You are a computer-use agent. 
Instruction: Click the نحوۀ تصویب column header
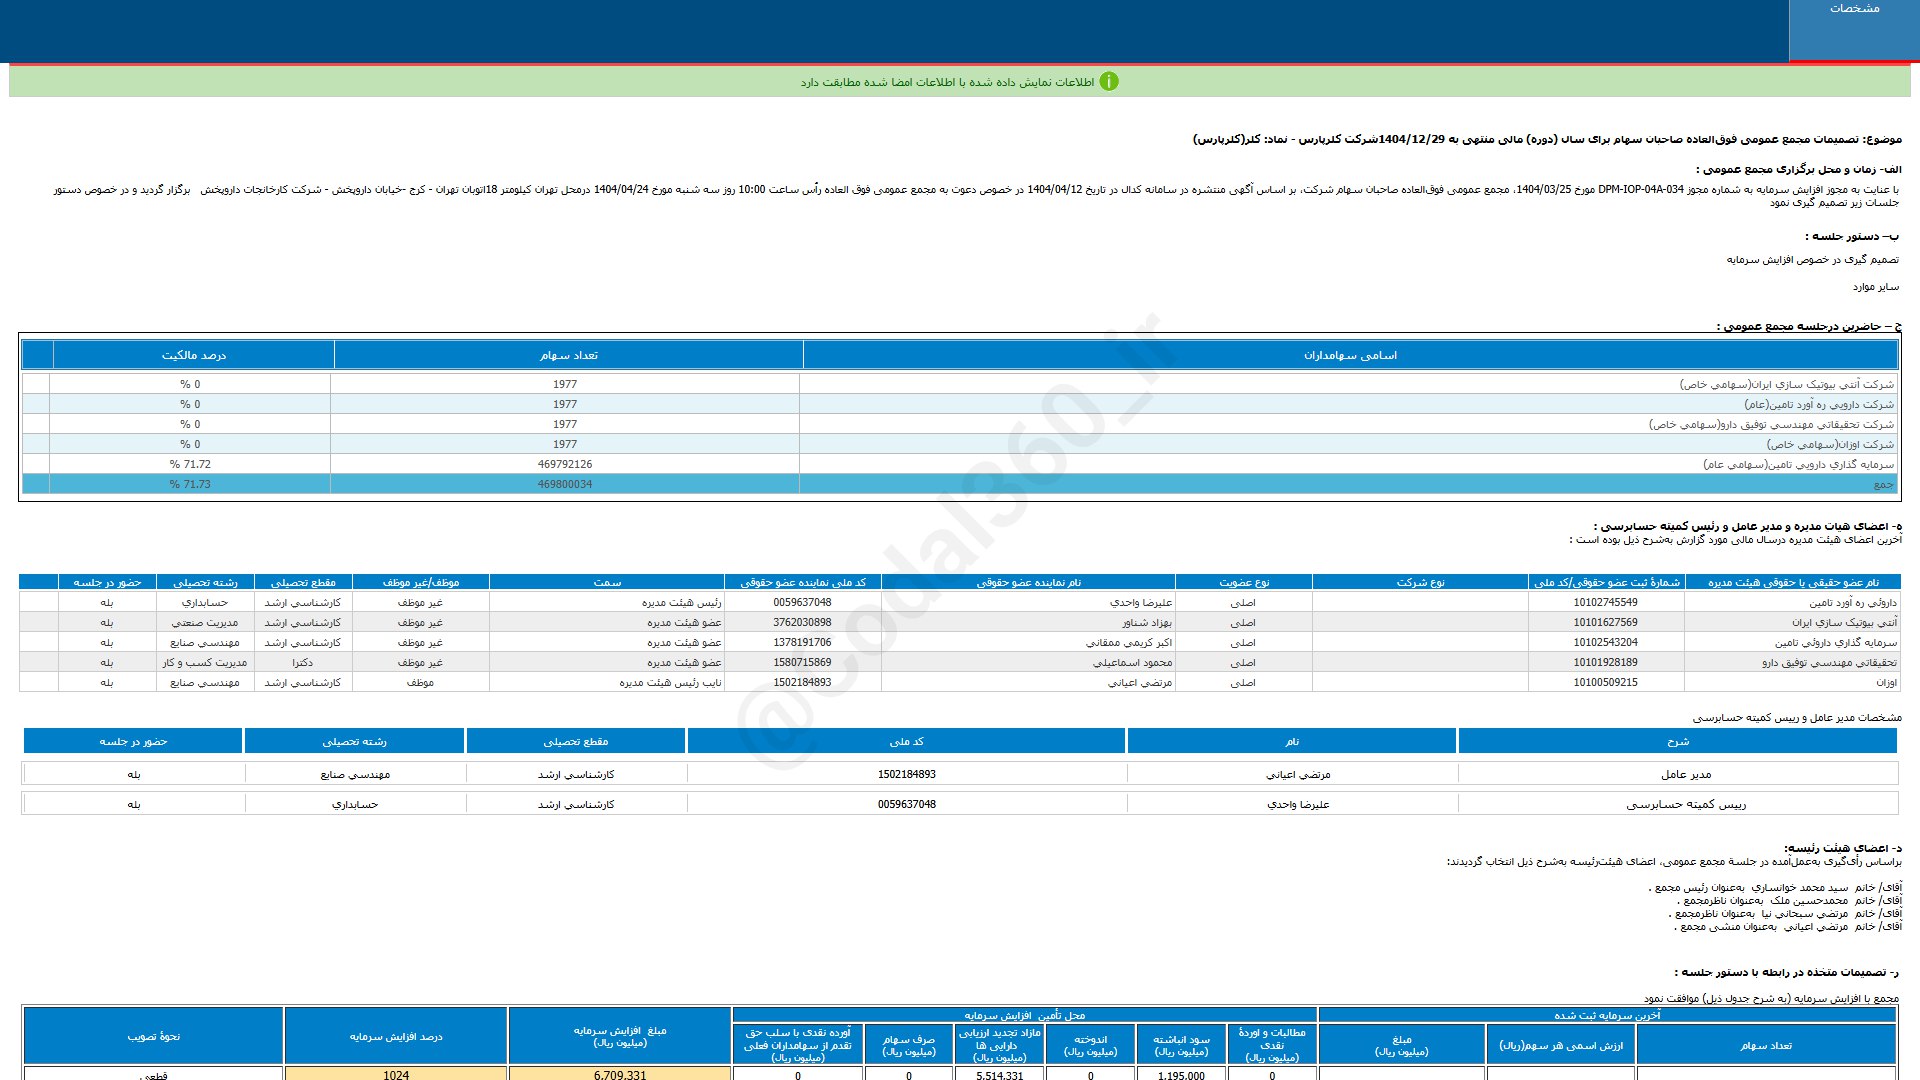(x=153, y=1036)
